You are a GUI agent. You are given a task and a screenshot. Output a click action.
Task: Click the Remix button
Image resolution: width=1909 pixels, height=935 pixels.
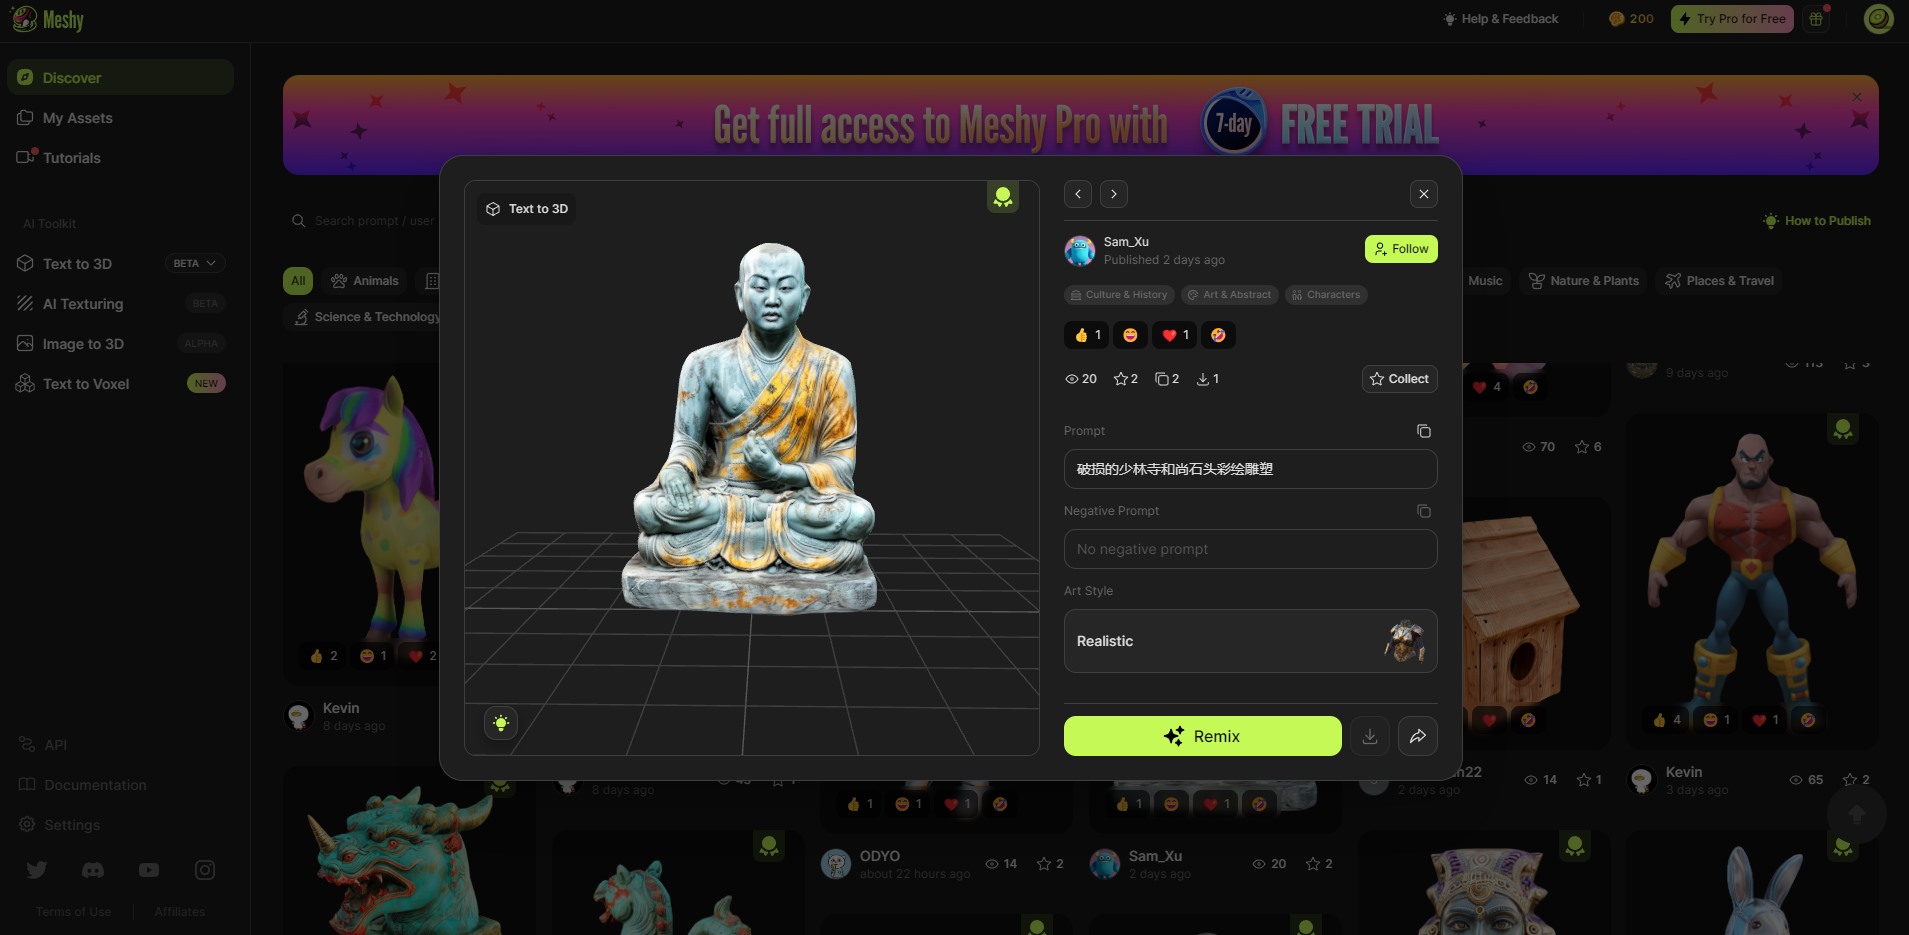click(1203, 736)
